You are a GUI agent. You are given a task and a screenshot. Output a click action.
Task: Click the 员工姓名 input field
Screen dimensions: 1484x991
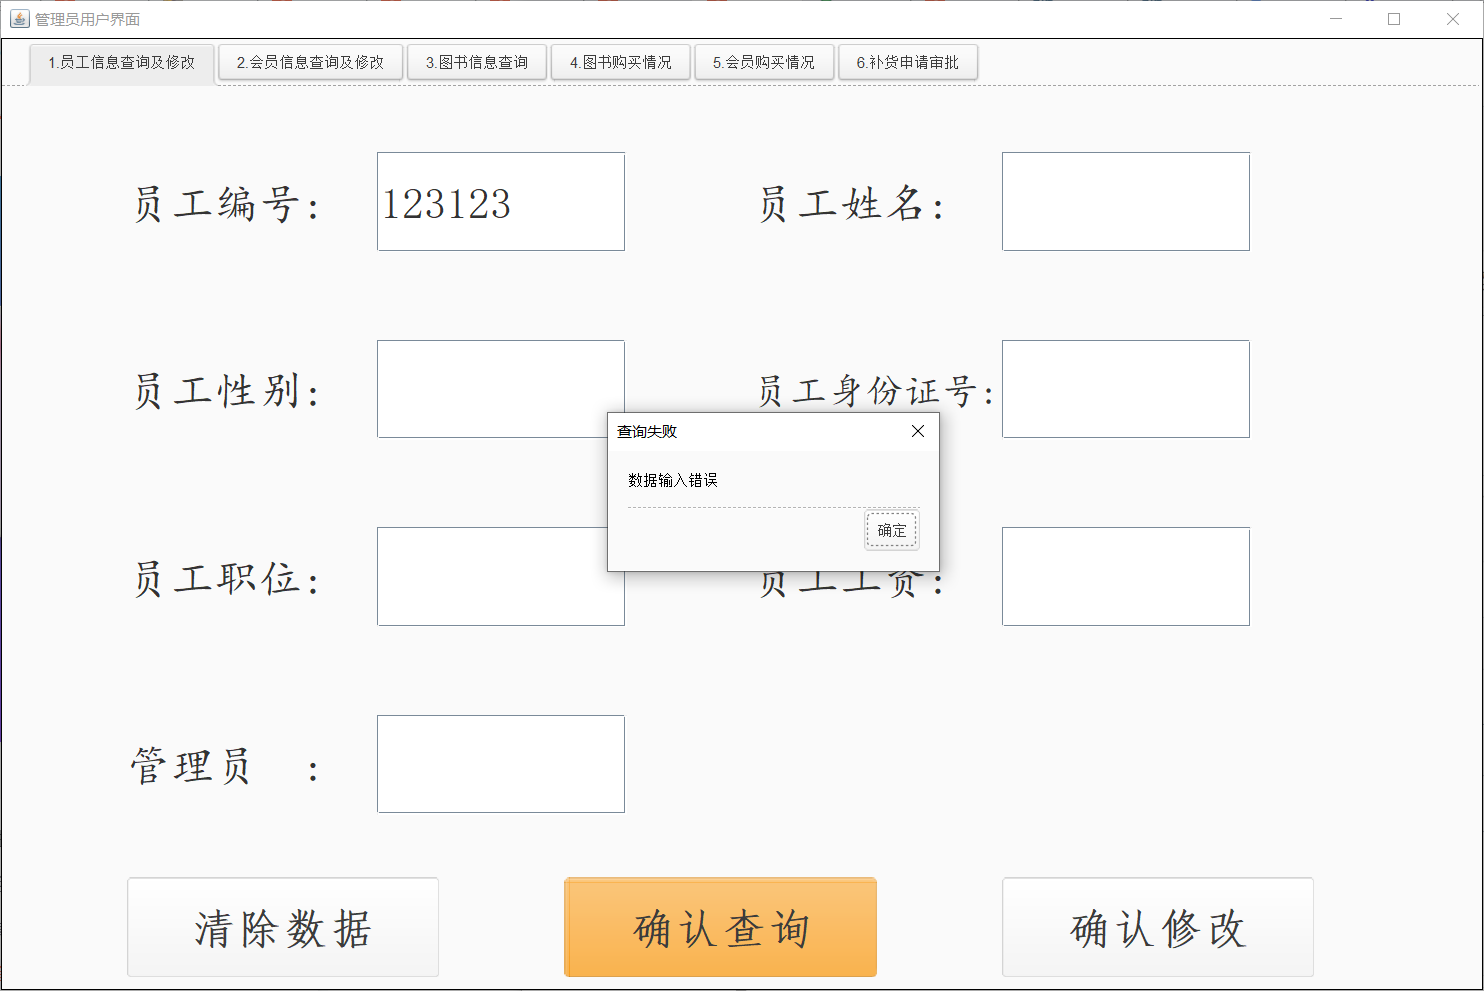pos(1126,202)
